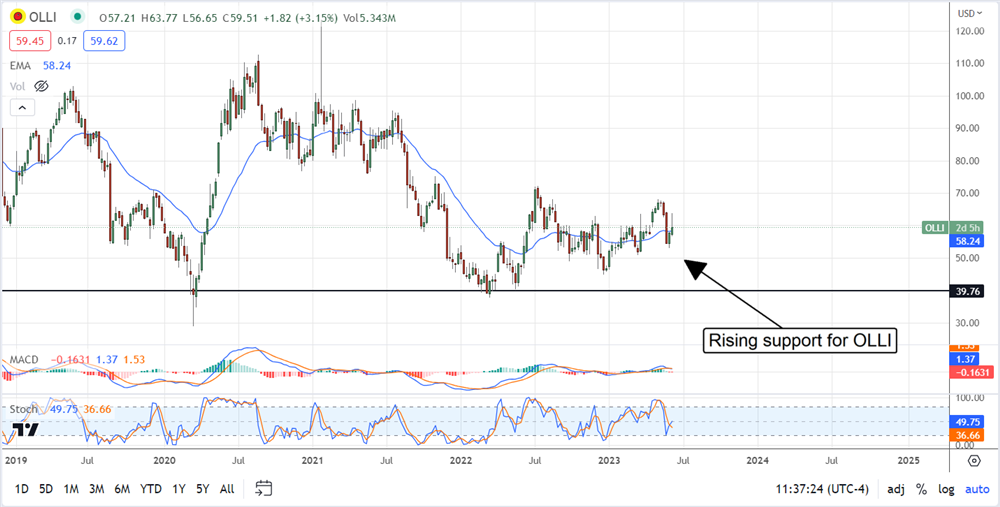Toggle percent scale on the price axis
1000x507 pixels.
[x=922, y=489]
